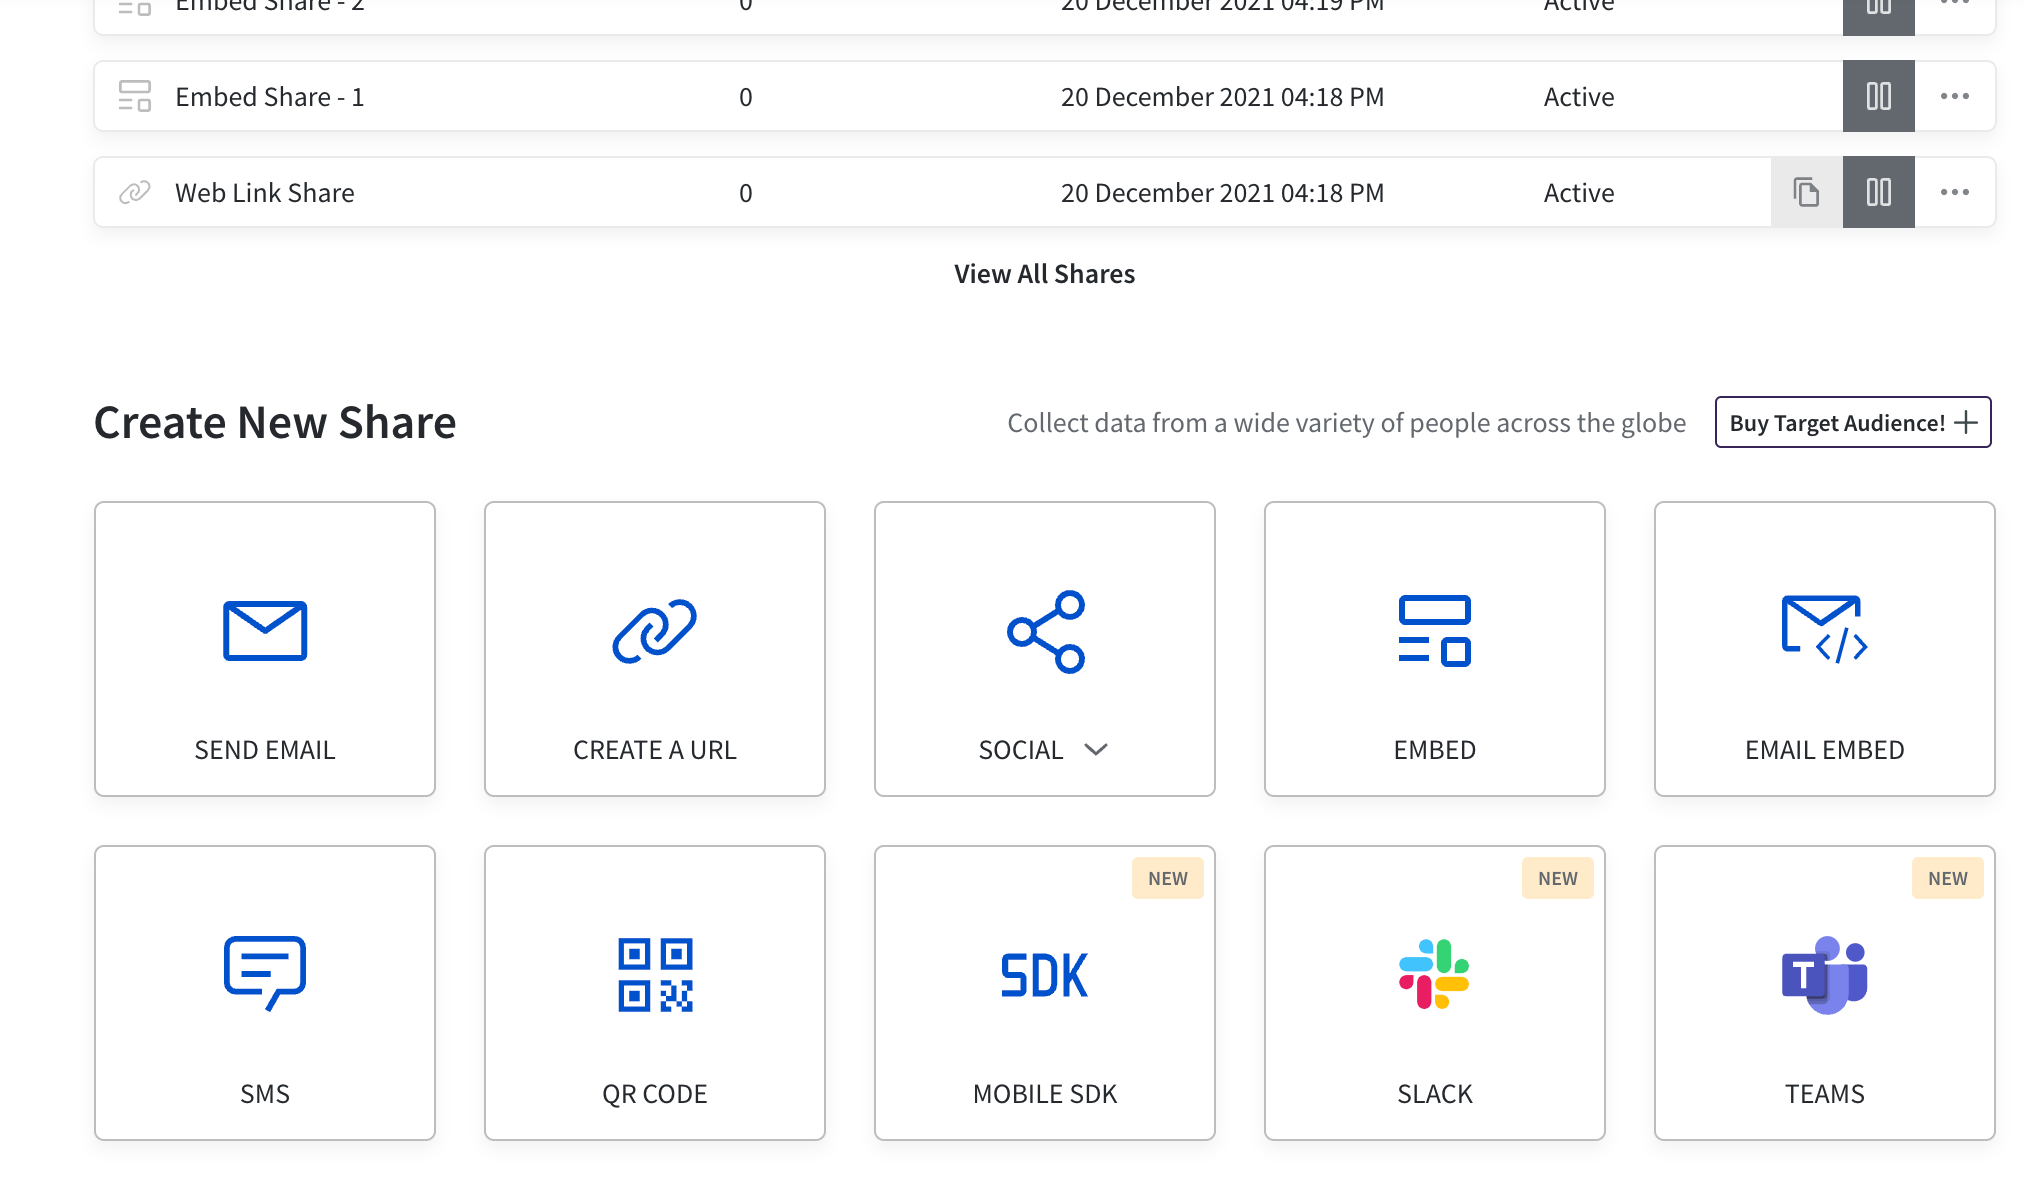Click NEW badge on Teams card
The height and width of the screenshot is (1180, 2024).
pos(1948,878)
